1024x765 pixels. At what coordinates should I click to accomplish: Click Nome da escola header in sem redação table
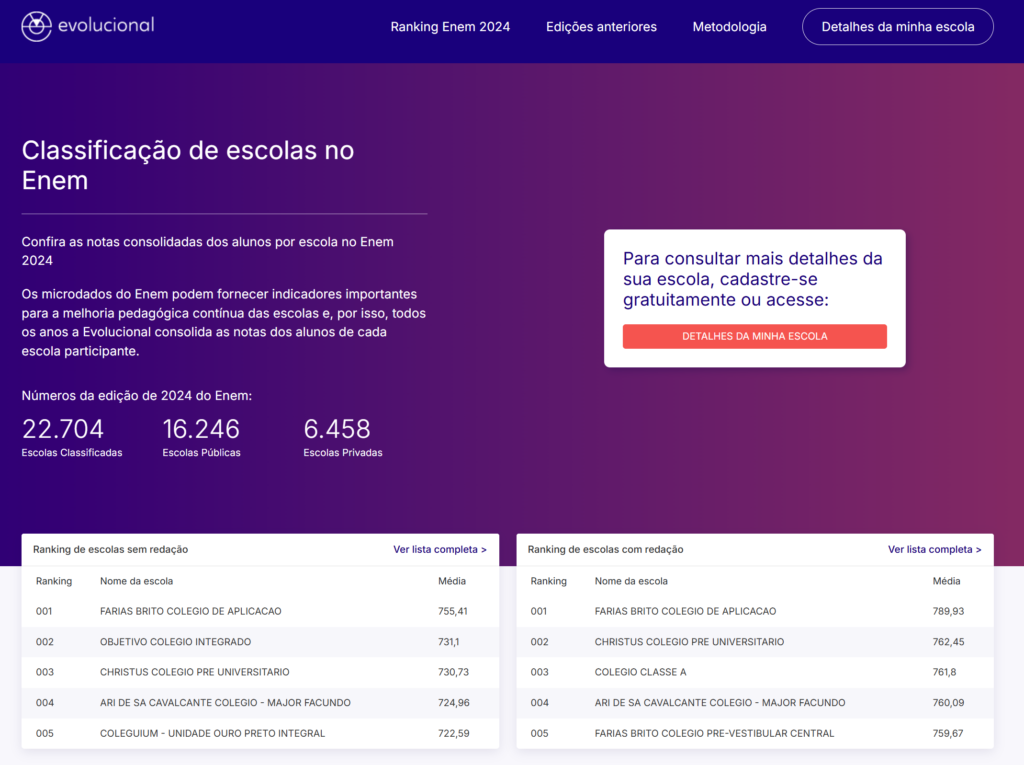pos(136,581)
